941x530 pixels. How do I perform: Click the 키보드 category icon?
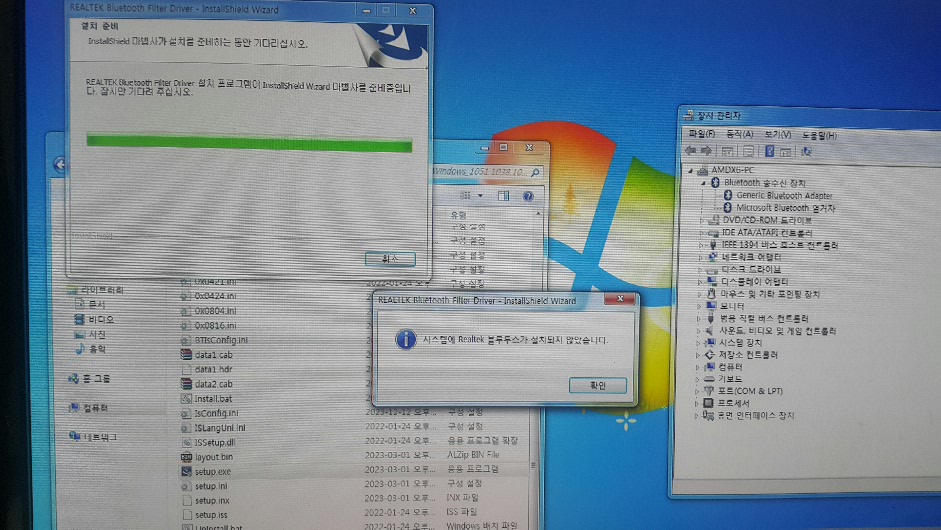point(709,379)
